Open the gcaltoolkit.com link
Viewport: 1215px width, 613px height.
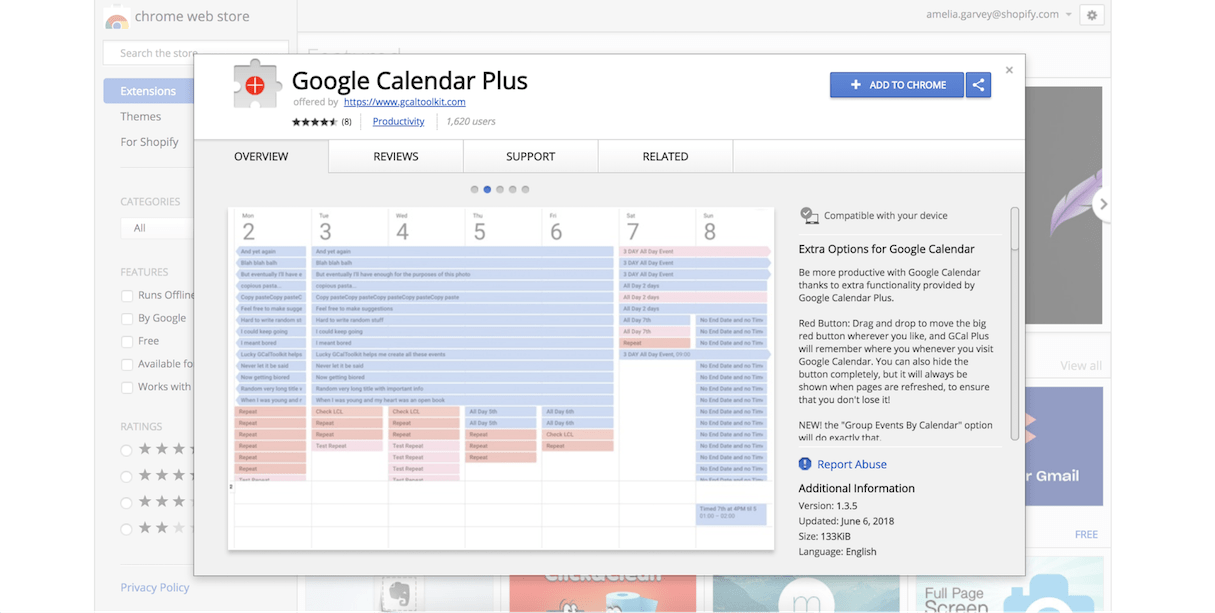(x=404, y=102)
